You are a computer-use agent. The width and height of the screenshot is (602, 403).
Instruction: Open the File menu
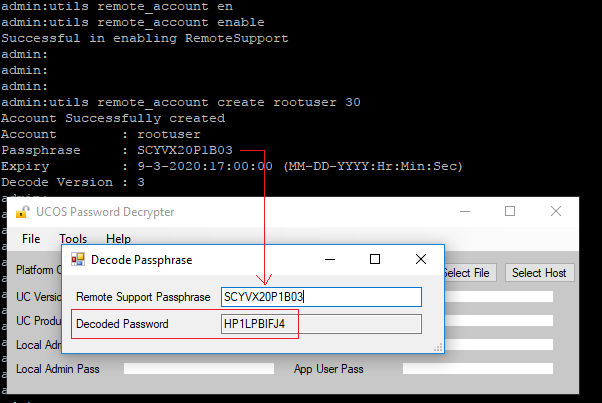(31, 239)
